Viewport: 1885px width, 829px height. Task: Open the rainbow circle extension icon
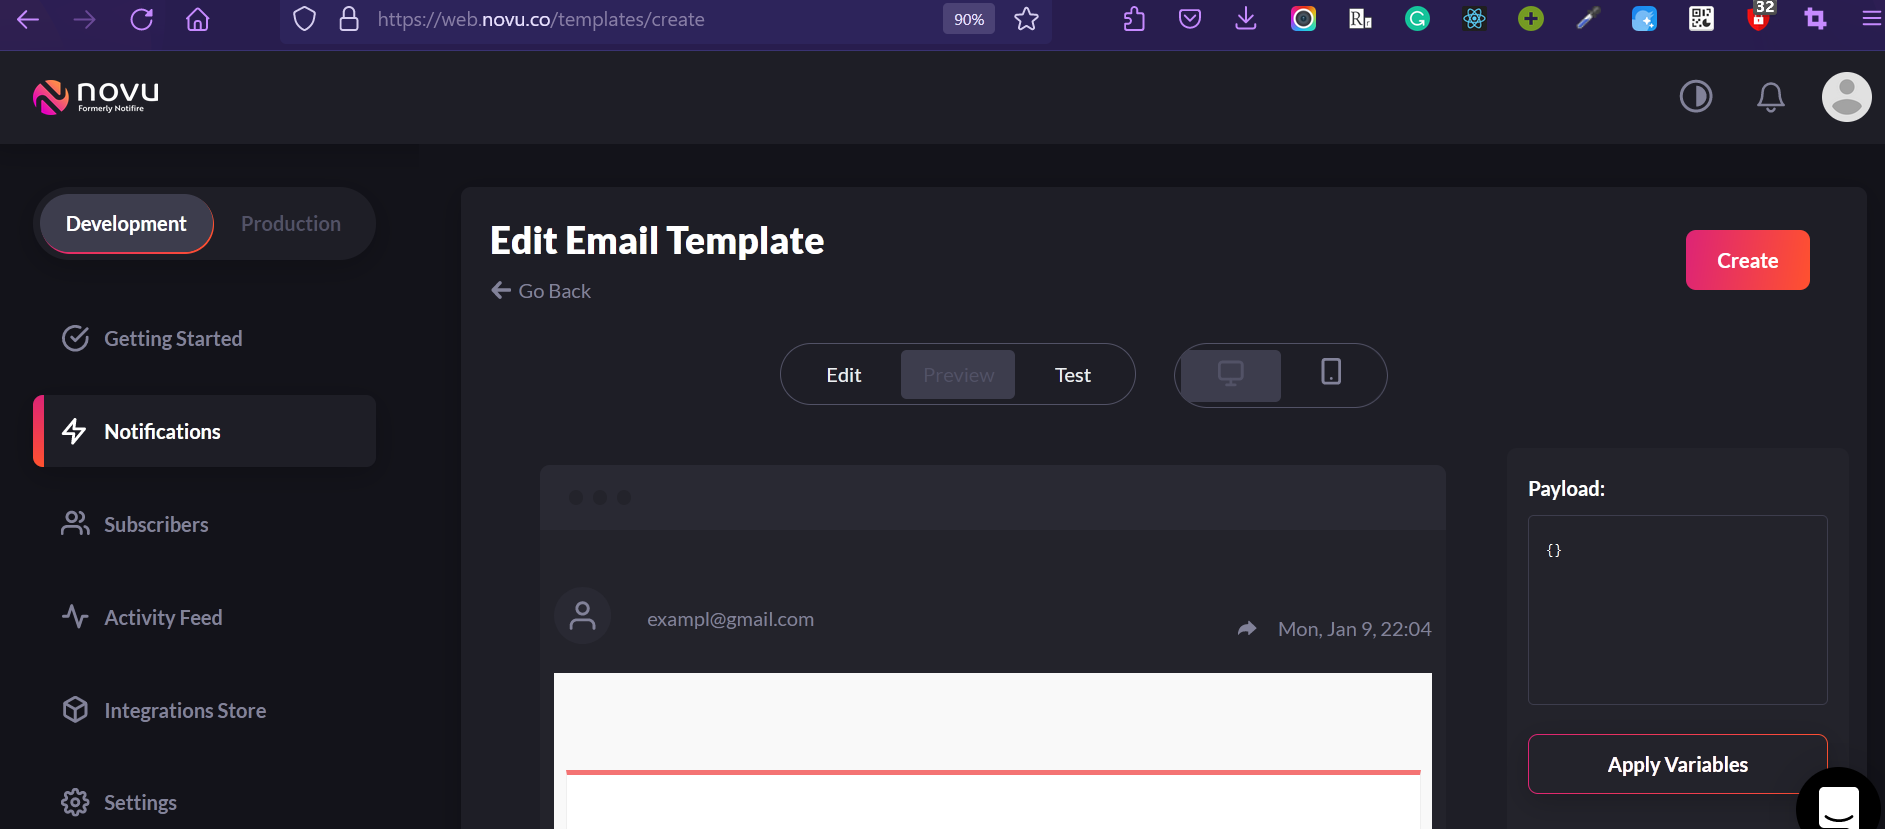pyautogui.click(x=1303, y=19)
